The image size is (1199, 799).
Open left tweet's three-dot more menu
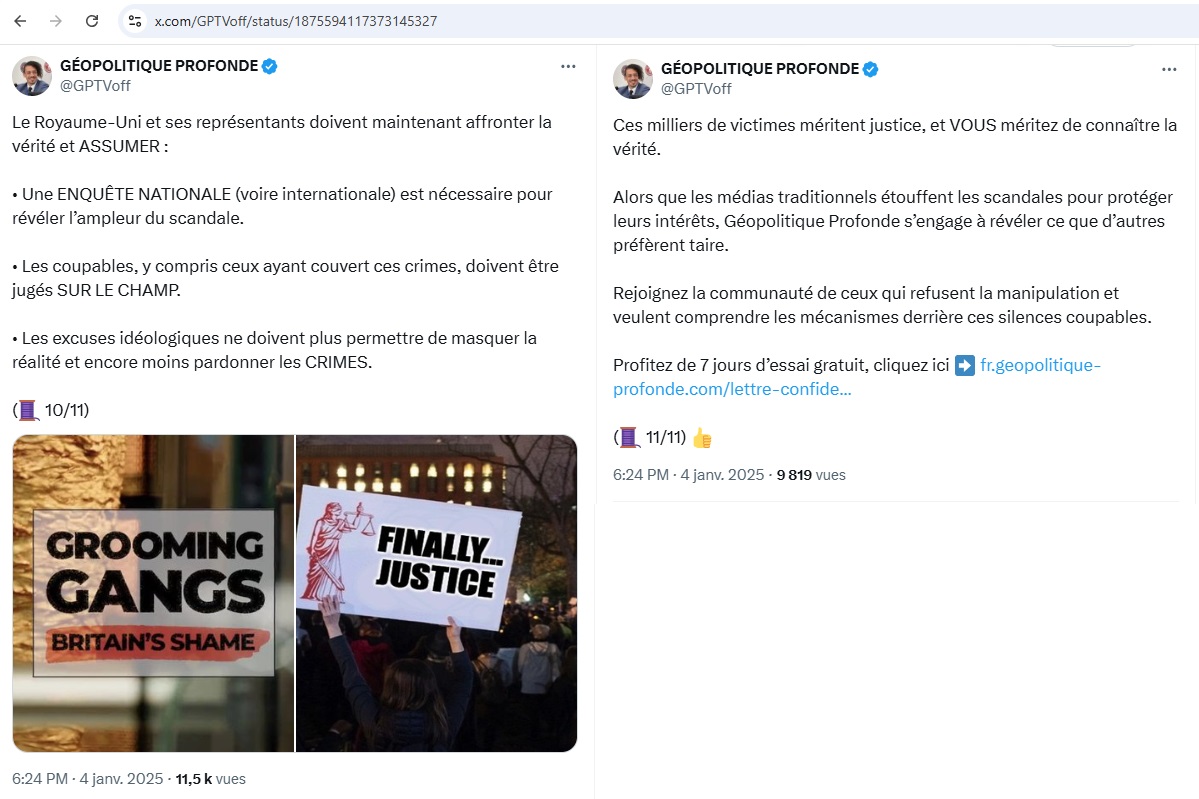coord(568,67)
